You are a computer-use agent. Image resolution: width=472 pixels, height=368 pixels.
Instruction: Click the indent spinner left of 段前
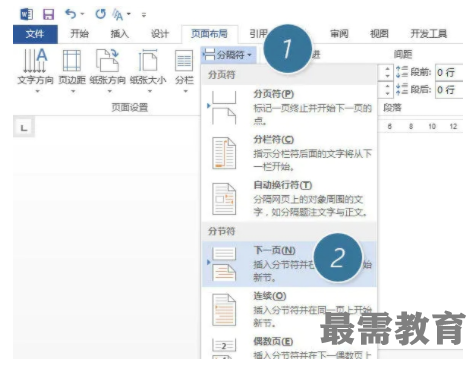click(x=387, y=72)
